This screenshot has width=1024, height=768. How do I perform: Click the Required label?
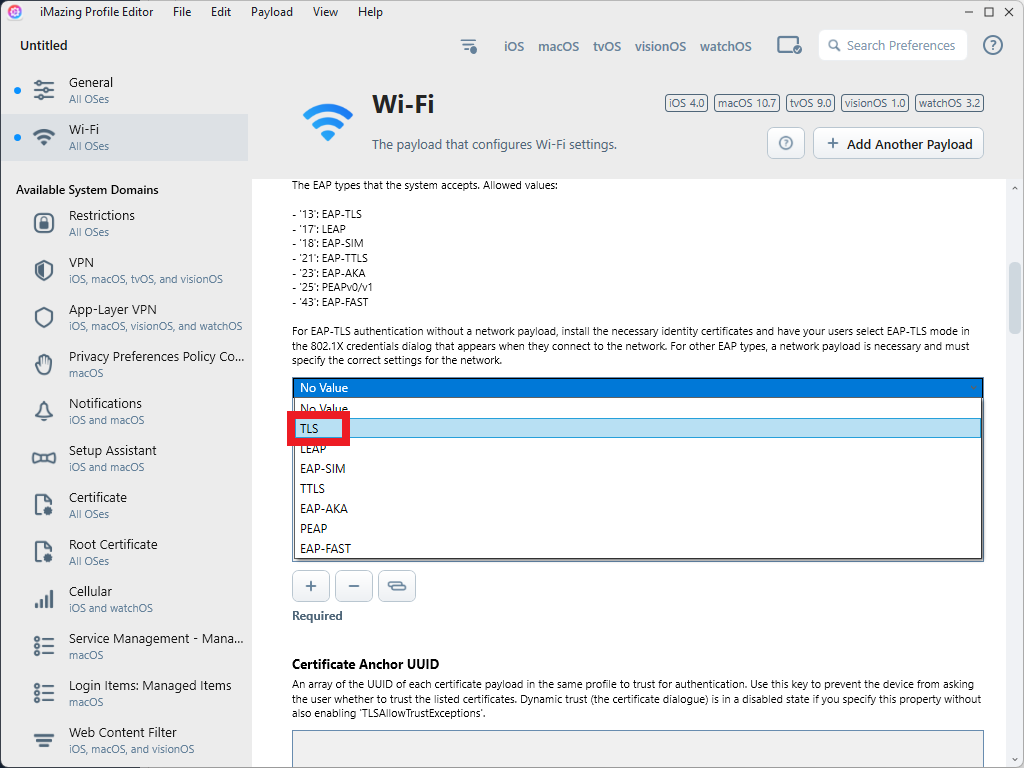click(x=317, y=616)
